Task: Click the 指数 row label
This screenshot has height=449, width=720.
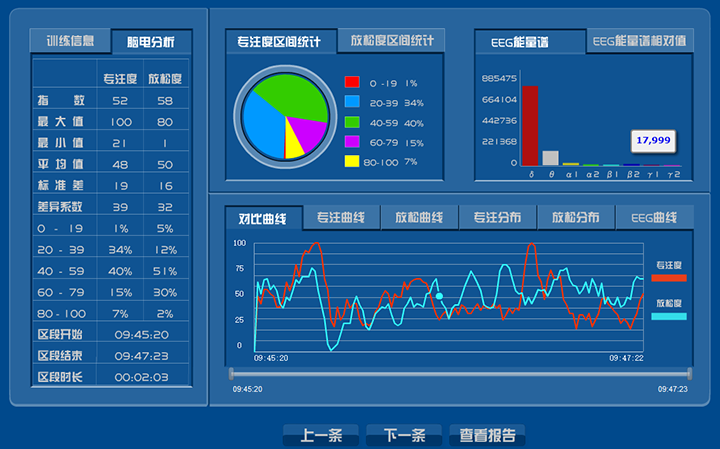Action: tap(61, 100)
